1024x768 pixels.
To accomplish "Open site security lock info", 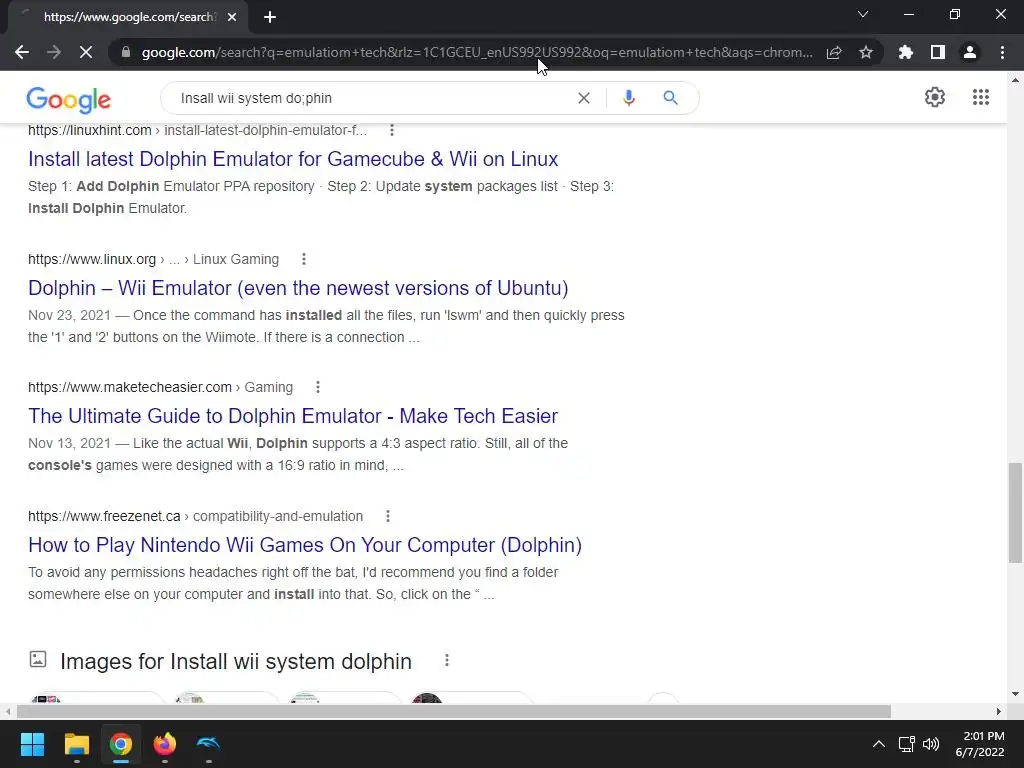I will [126, 52].
